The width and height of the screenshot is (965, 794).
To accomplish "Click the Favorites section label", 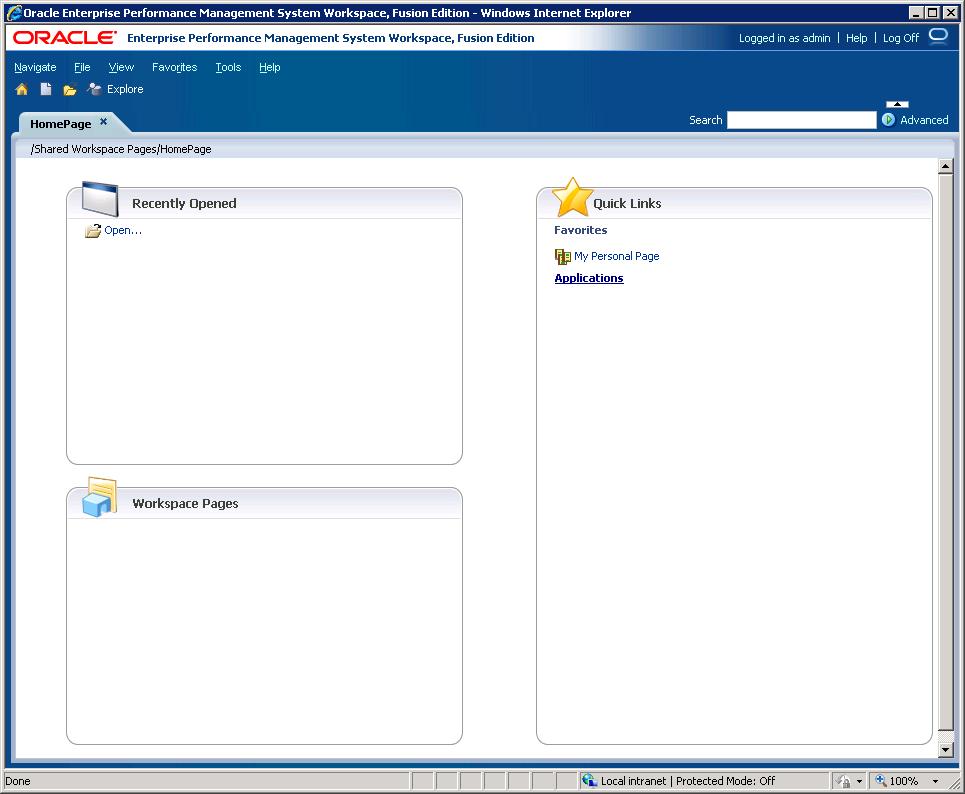I will [x=580, y=230].
